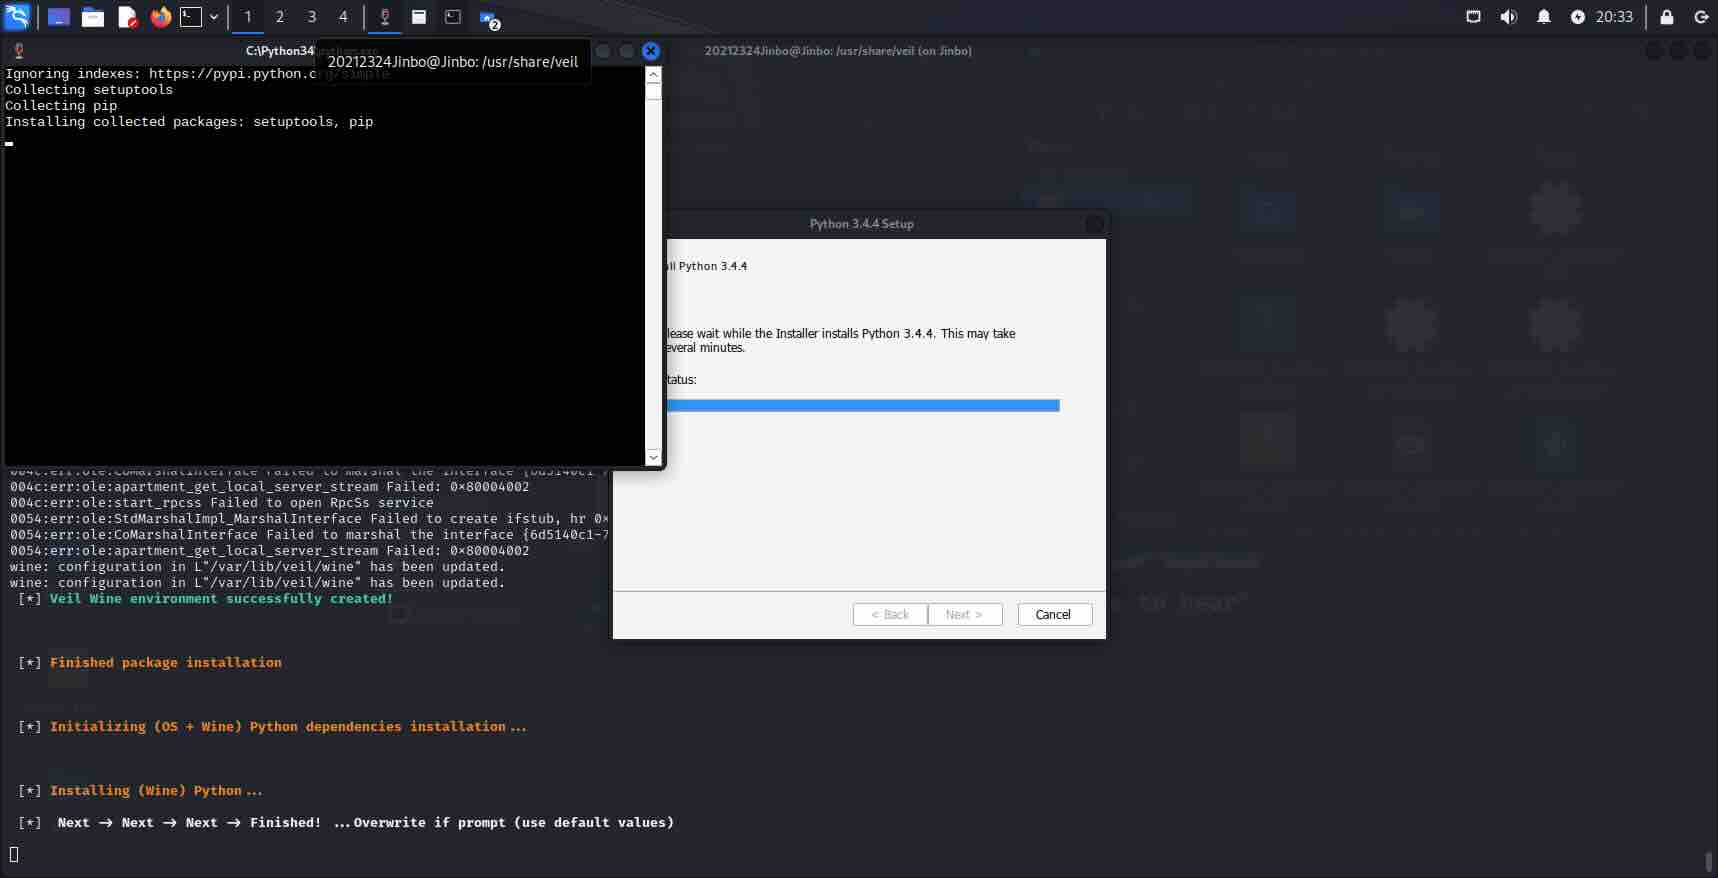Click the Python 3.4.4 Setup title bar

(x=861, y=224)
